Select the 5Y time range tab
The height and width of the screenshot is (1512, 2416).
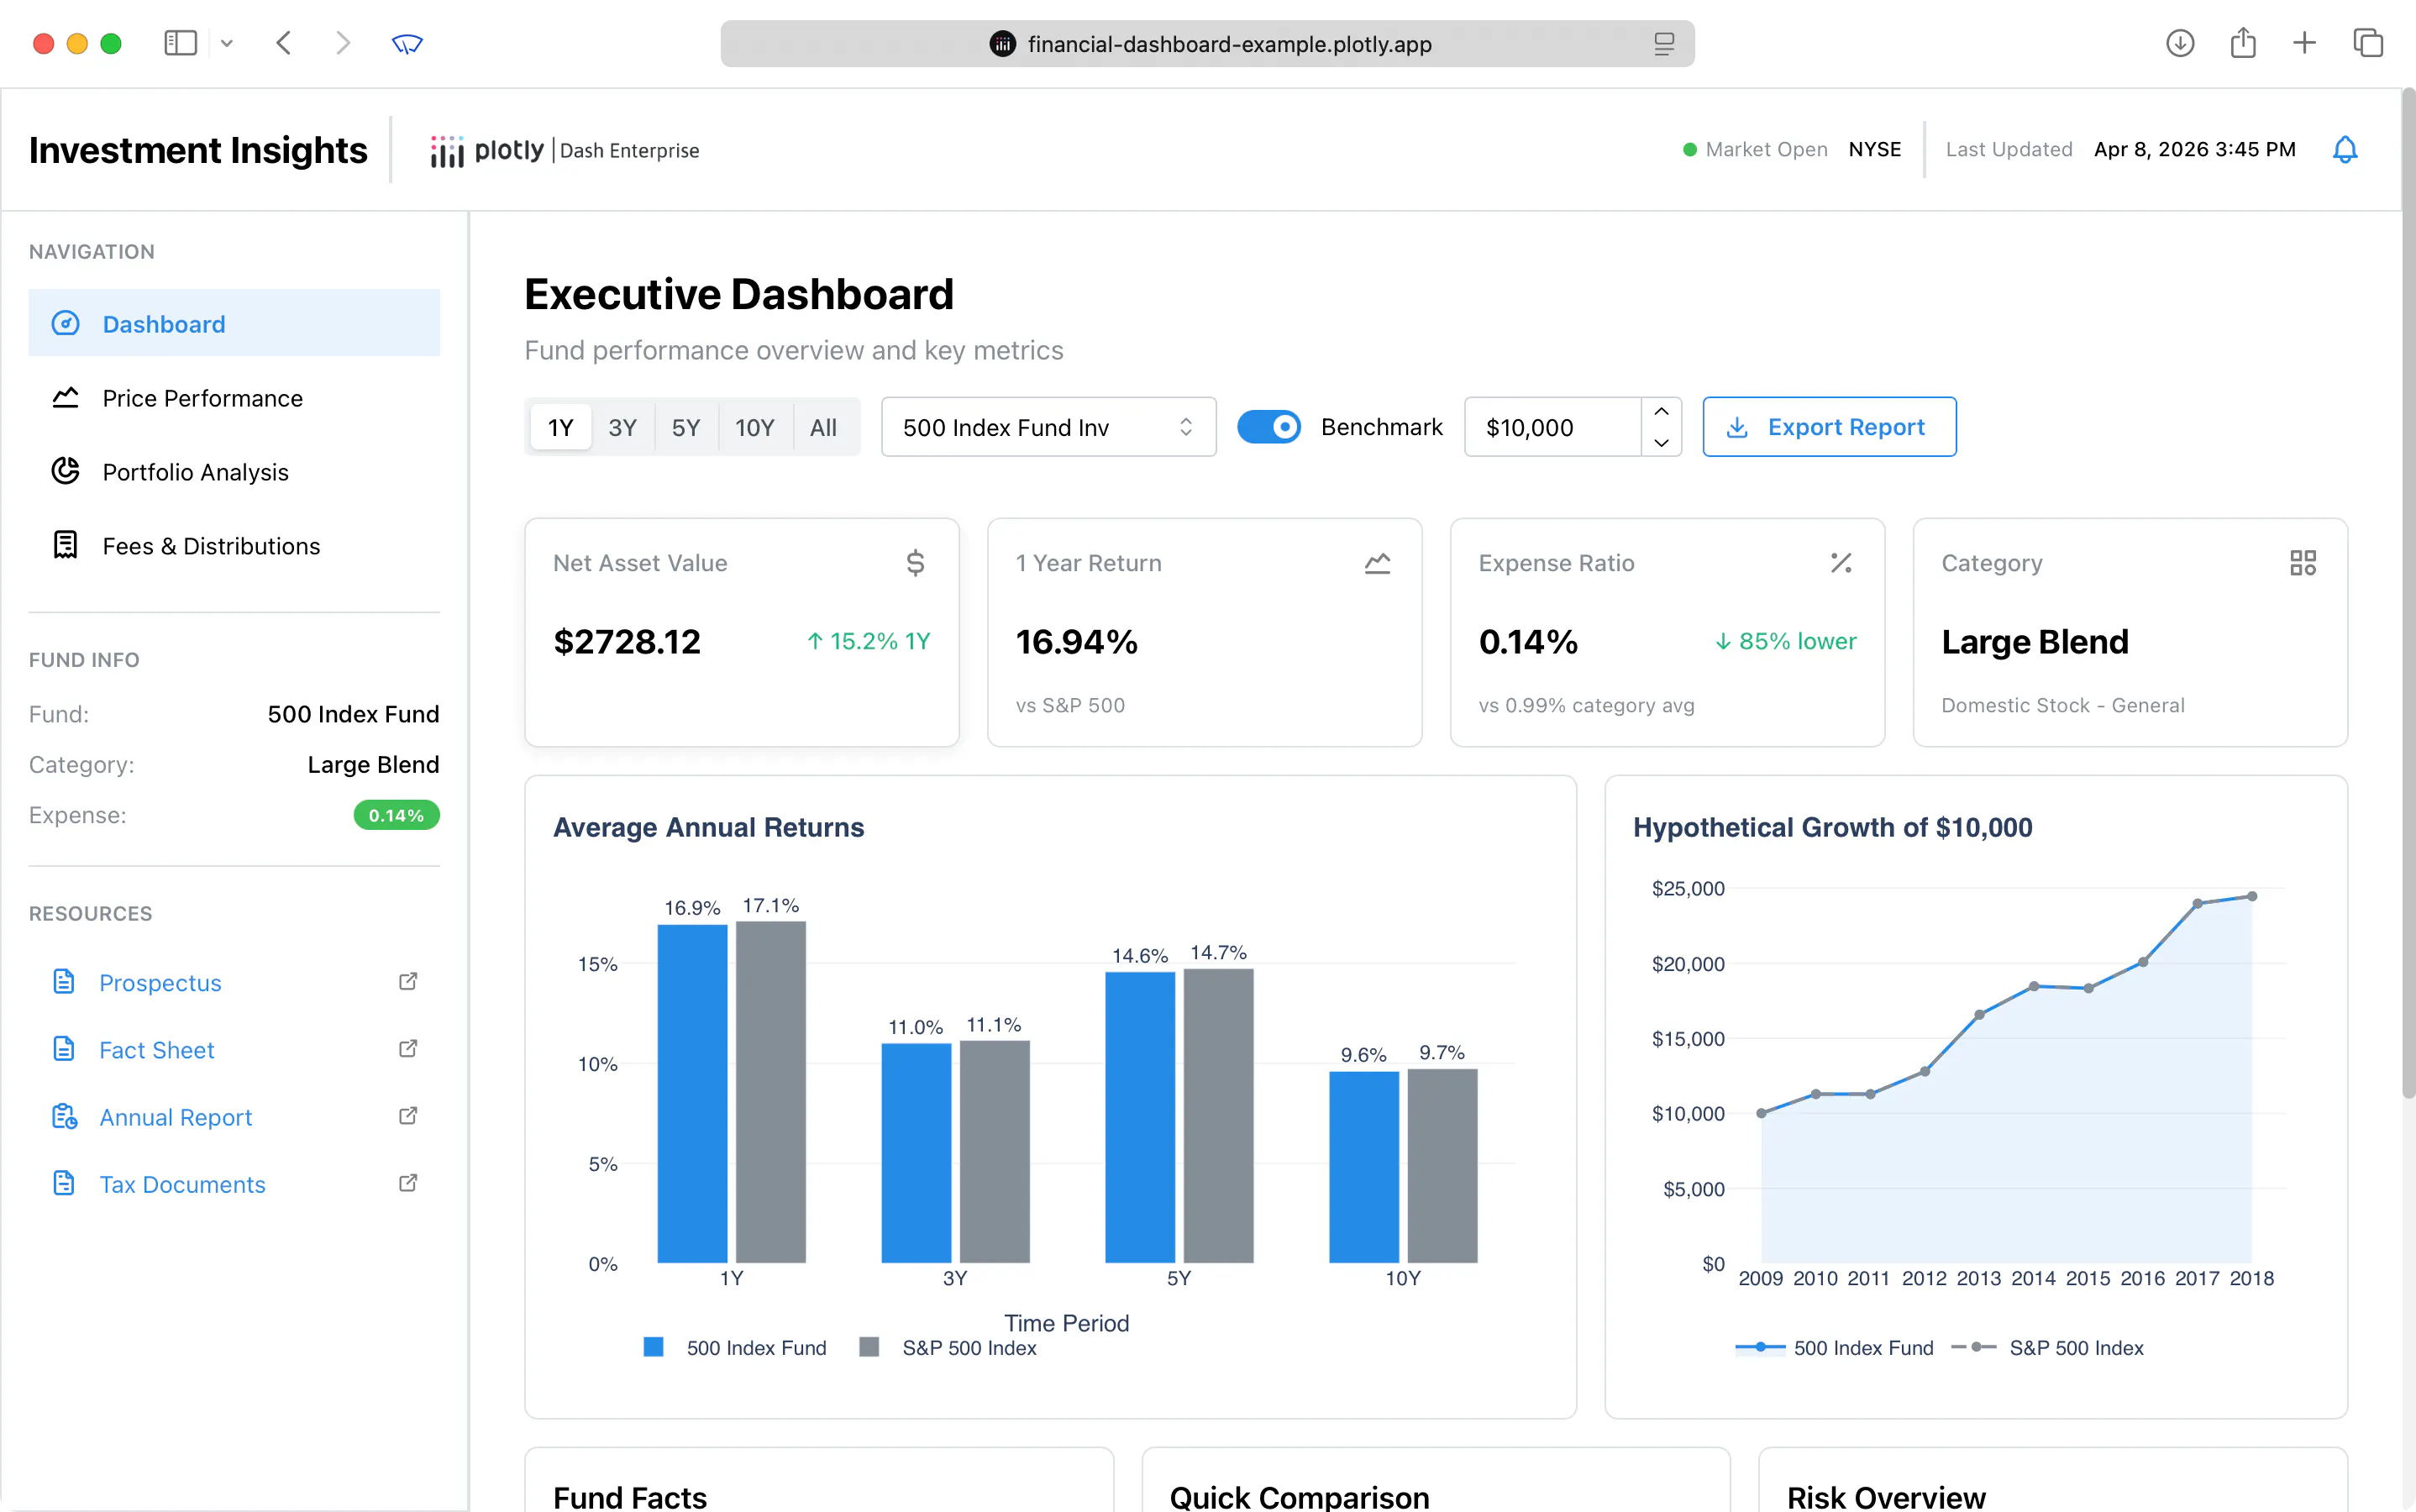coord(685,427)
